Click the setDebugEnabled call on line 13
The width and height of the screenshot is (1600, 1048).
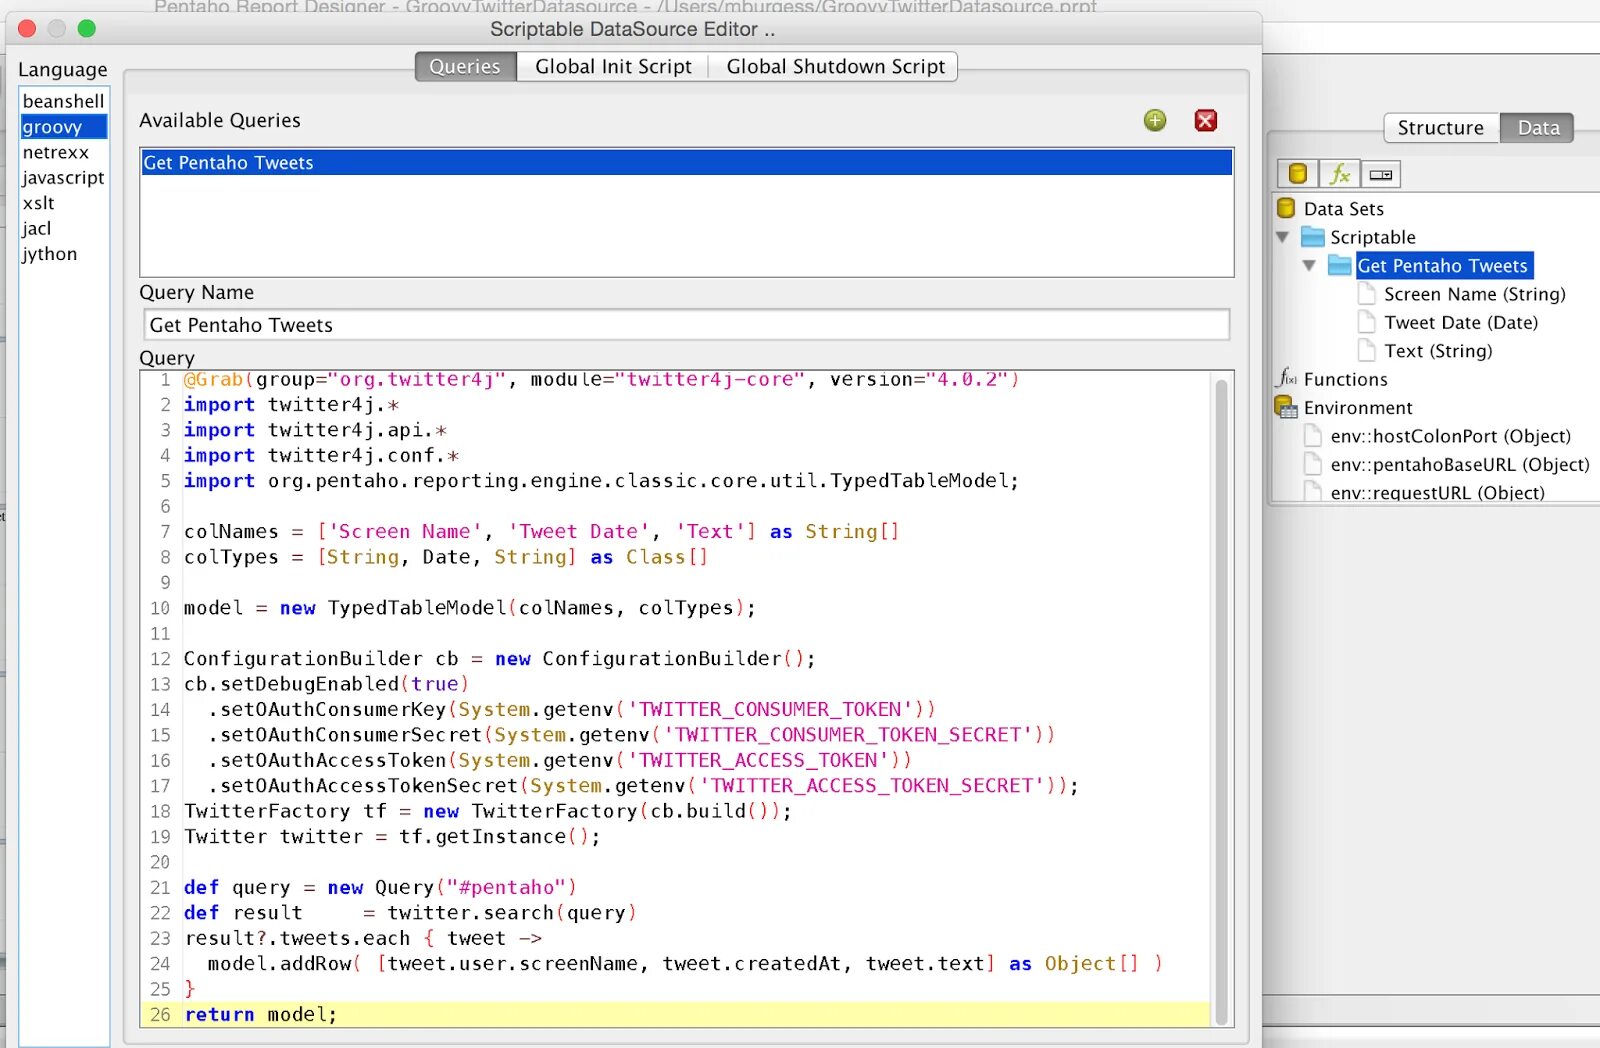[327, 684]
